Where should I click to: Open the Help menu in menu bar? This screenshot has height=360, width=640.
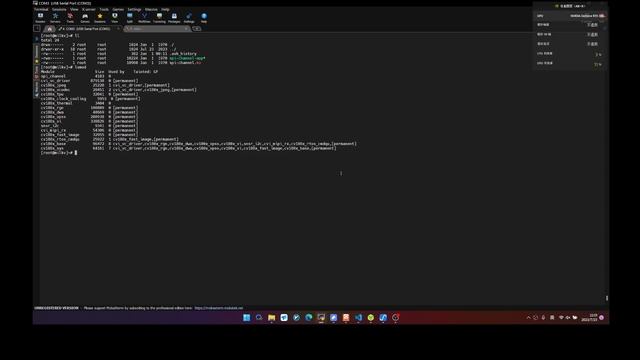click(165, 9)
